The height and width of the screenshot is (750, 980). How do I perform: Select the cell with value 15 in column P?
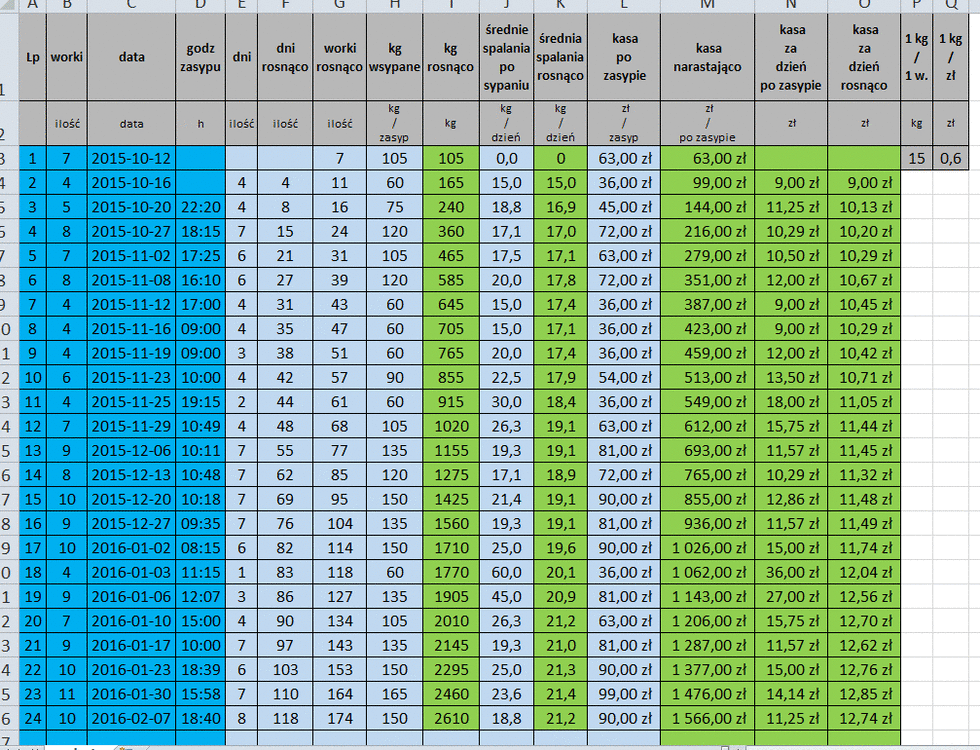coord(915,158)
